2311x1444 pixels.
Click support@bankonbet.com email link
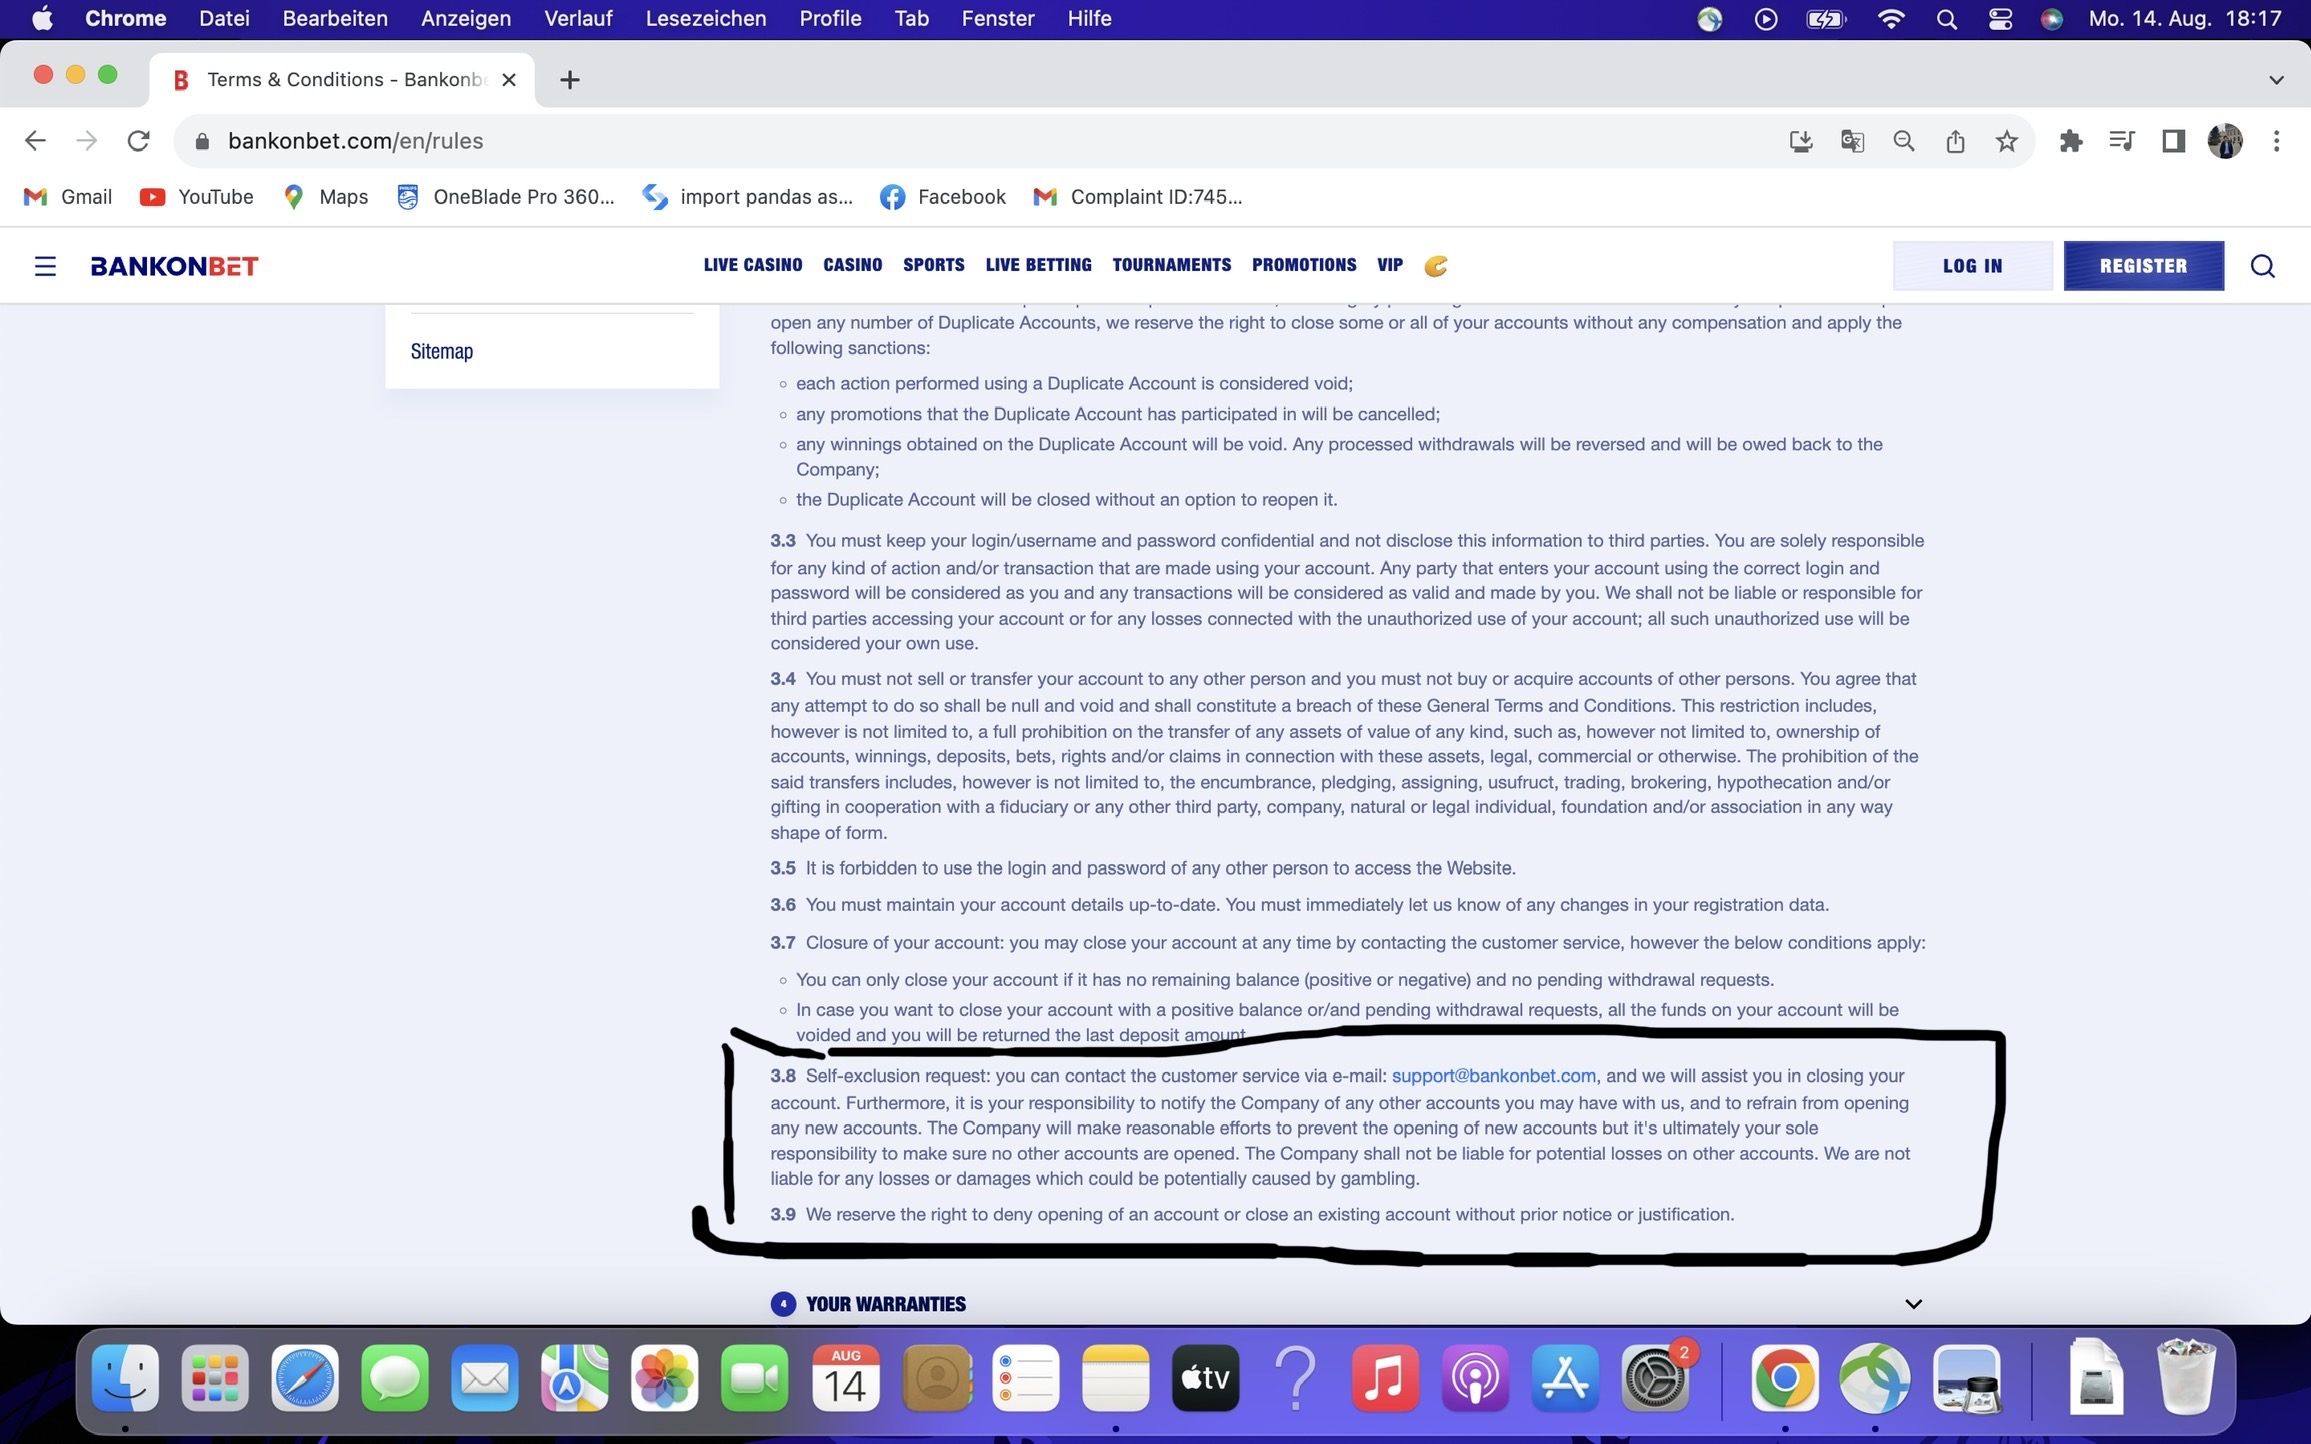click(x=1493, y=1076)
